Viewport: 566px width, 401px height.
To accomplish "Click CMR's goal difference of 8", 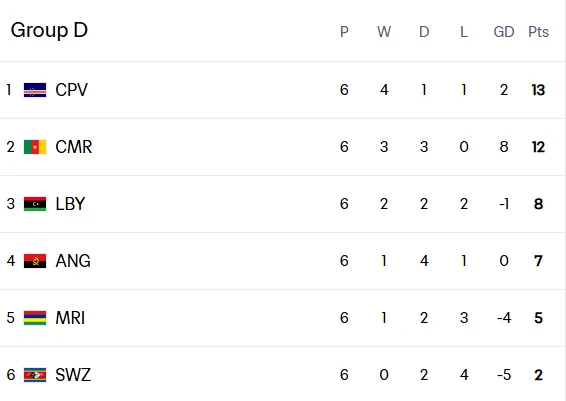I will [x=504, y=147].
